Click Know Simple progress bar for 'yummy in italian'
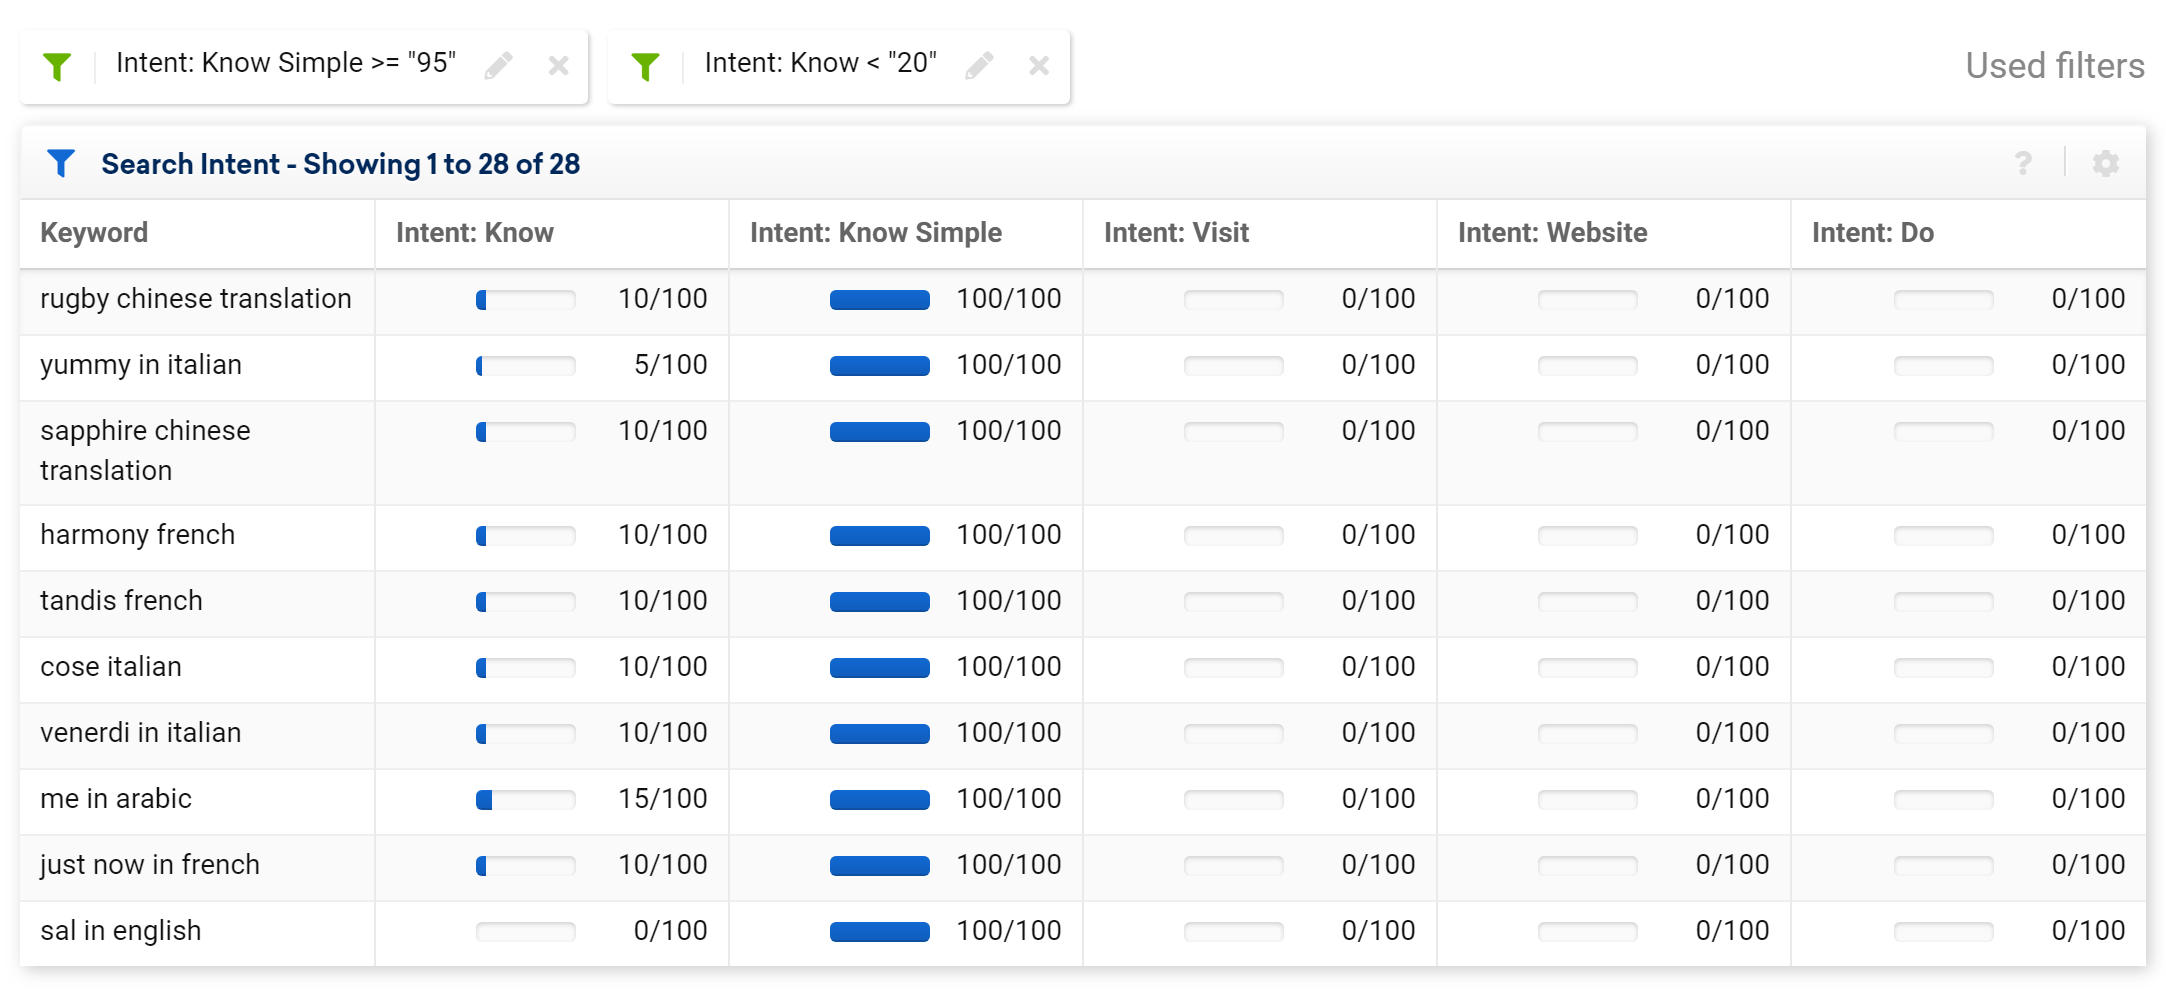Viewport: 2166px width, 1006px height. [x=880, y=366]
